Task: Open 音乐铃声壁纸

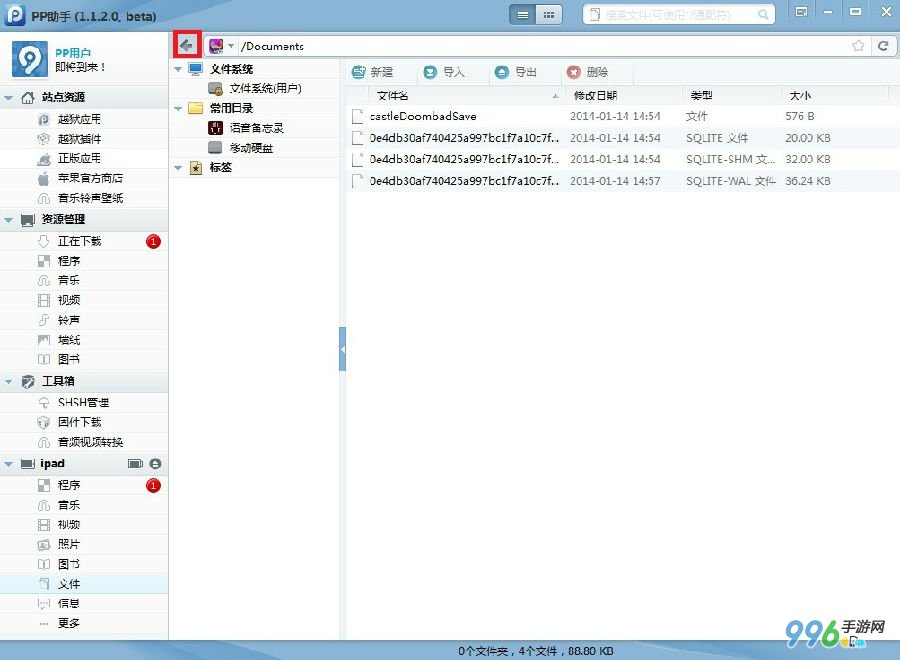Action: click(x=84, y=199)
